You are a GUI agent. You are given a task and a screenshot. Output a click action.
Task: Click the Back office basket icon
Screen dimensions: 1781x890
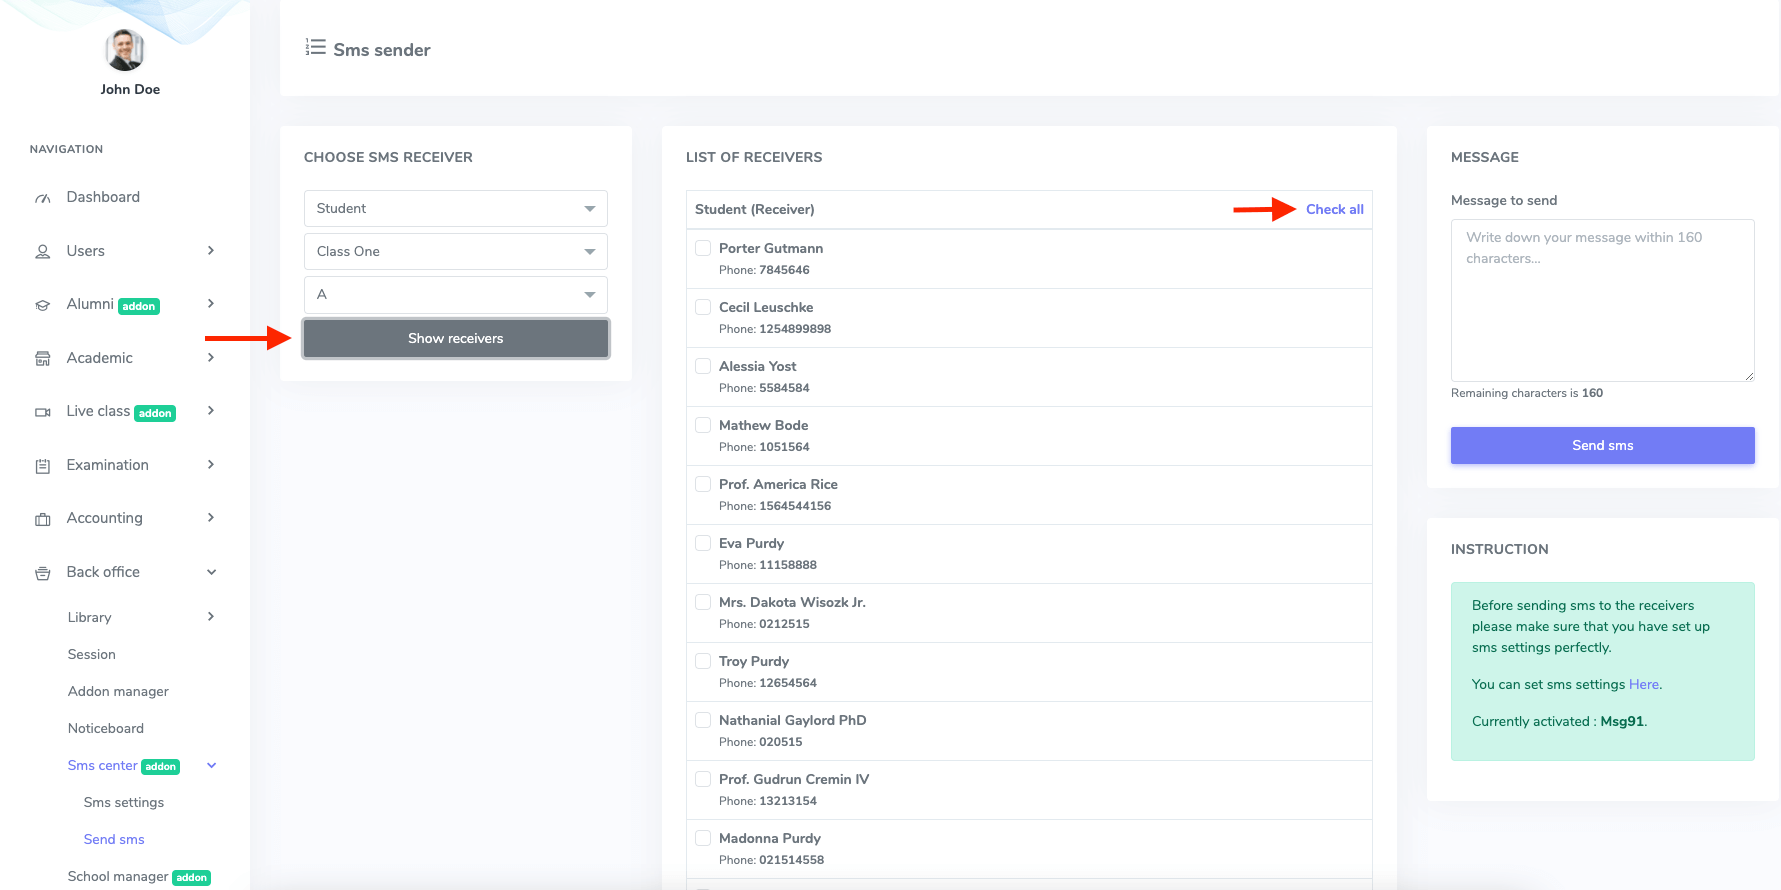[43, 573]
